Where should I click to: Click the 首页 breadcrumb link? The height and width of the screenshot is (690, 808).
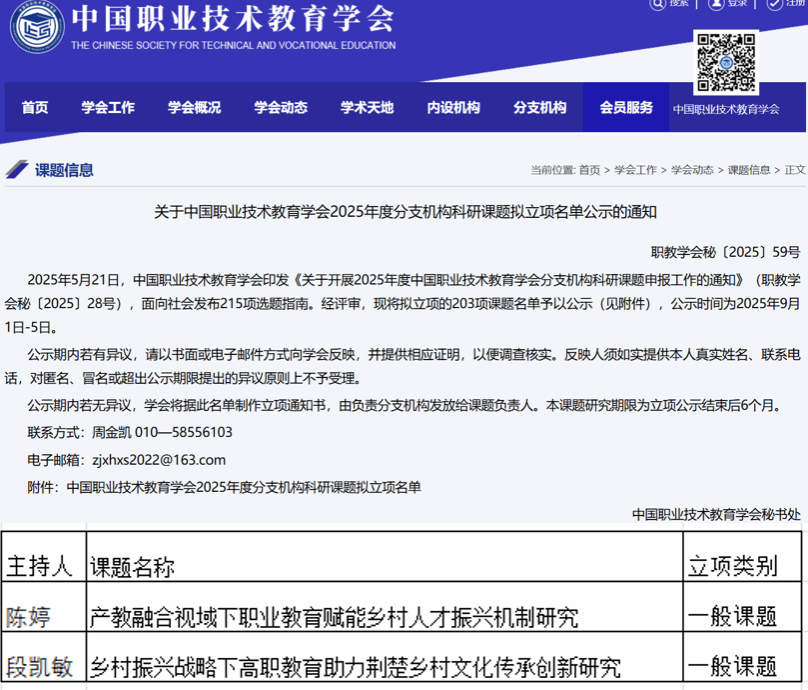tap(590, 170)
